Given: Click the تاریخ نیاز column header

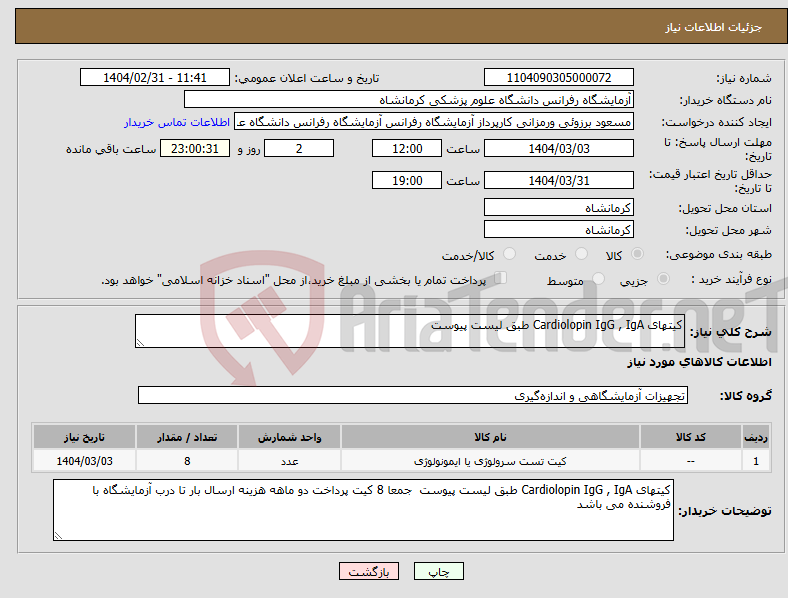Looking at the screenshot, I should pyautogui.click(x=84, y=437).
